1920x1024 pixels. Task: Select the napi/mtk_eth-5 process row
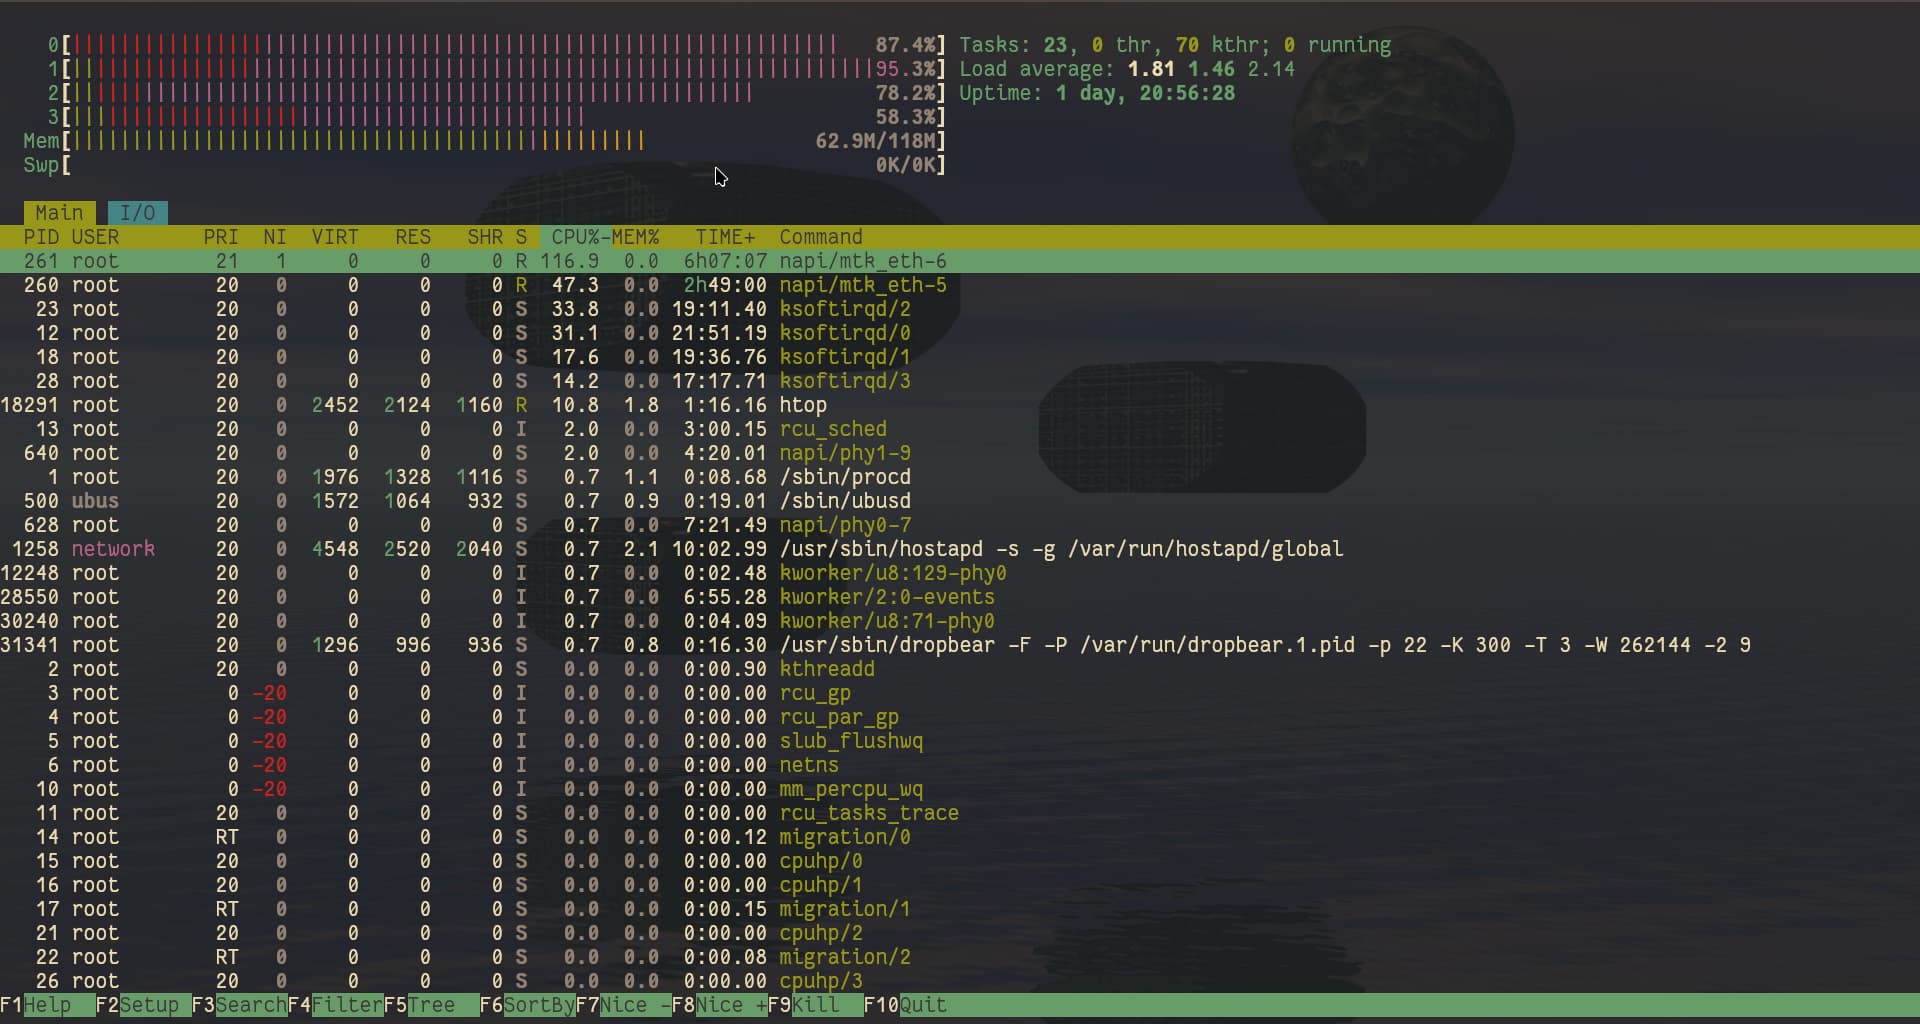point(862,285)
